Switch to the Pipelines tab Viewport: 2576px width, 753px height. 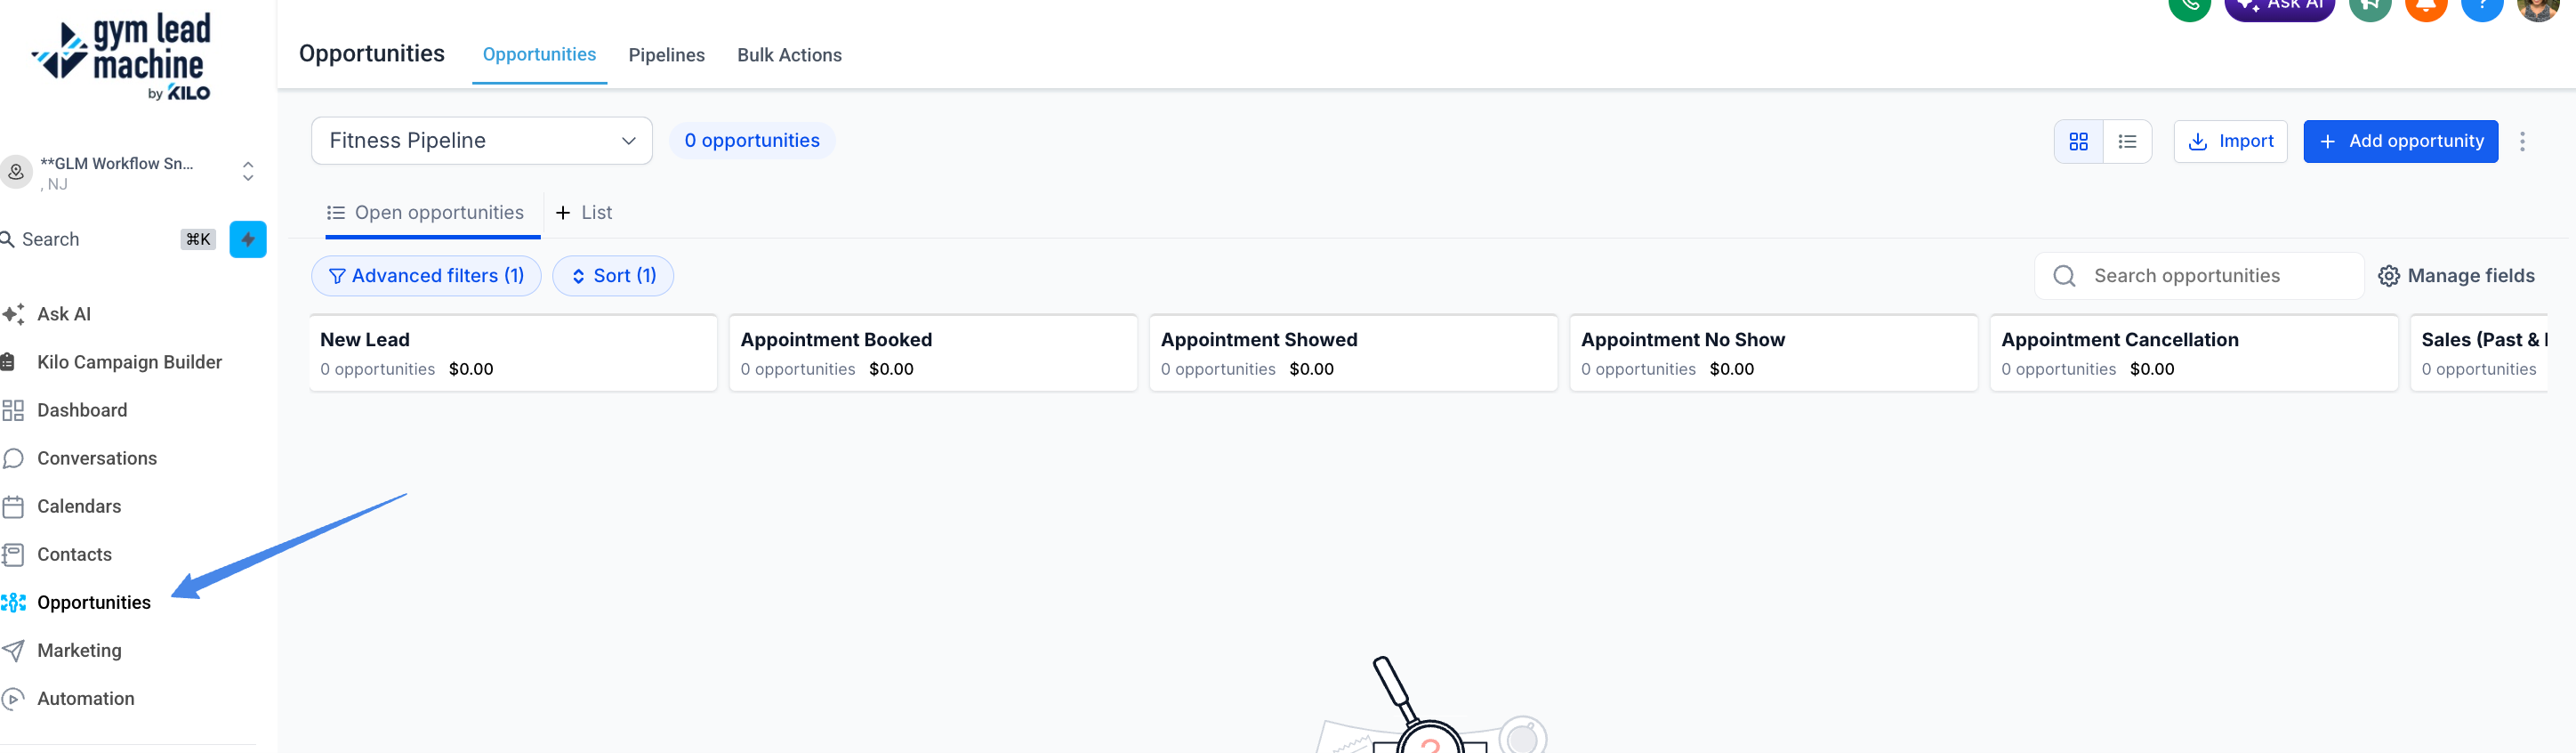pos(666,55)
